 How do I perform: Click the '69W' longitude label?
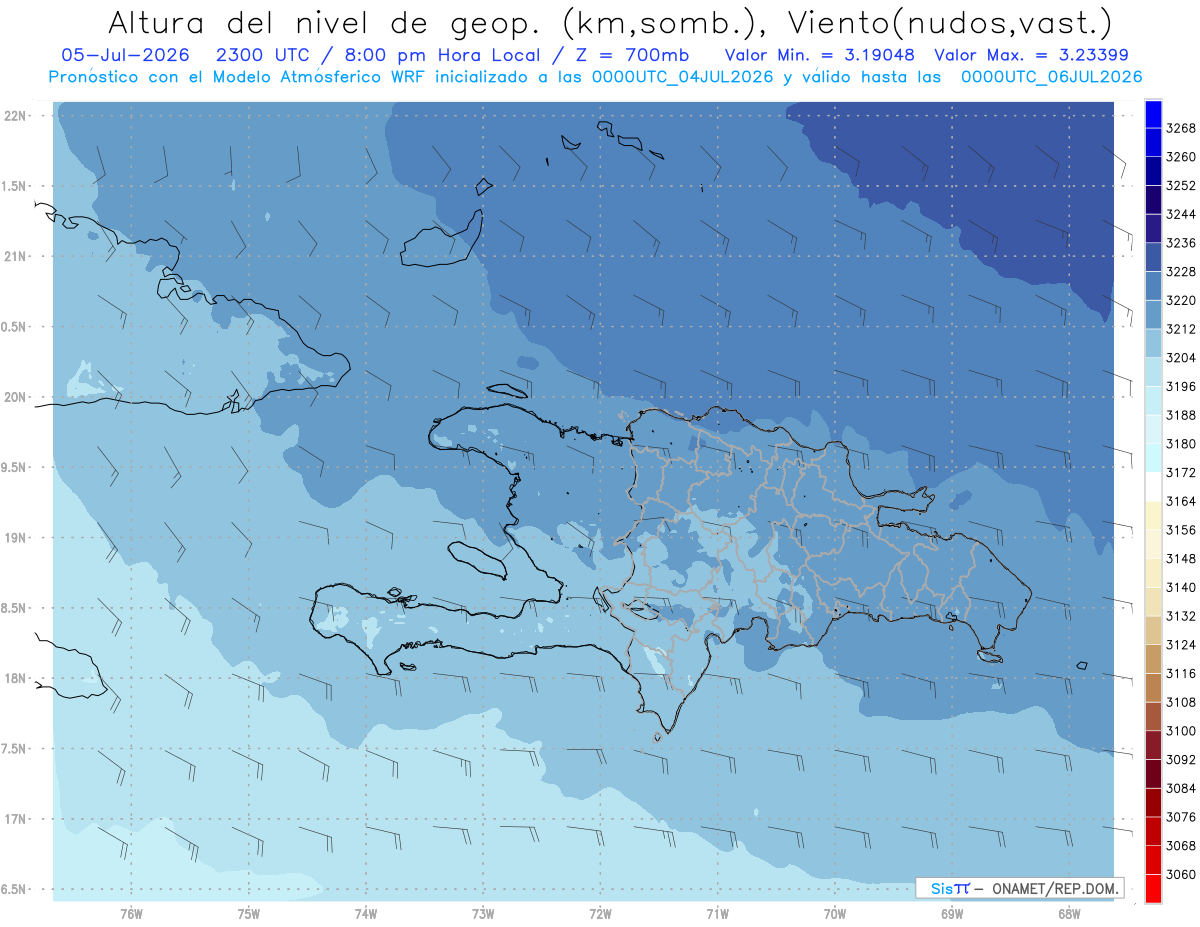pos(952,913)
